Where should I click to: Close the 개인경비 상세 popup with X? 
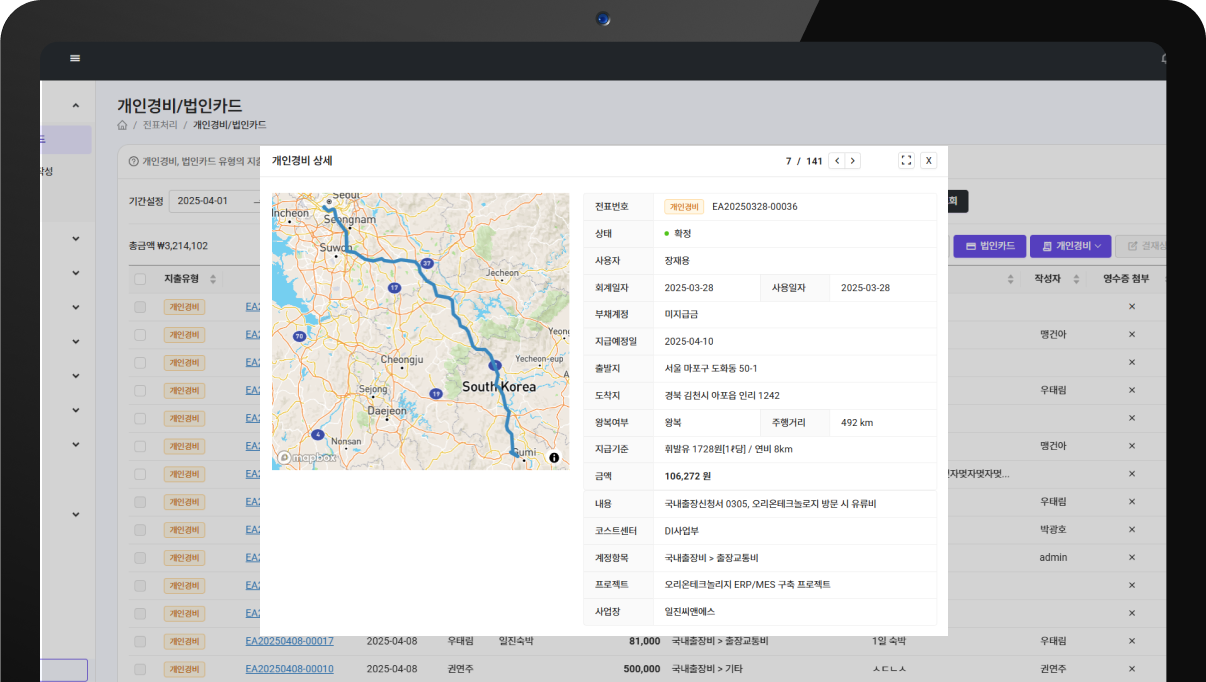[928, 161]
